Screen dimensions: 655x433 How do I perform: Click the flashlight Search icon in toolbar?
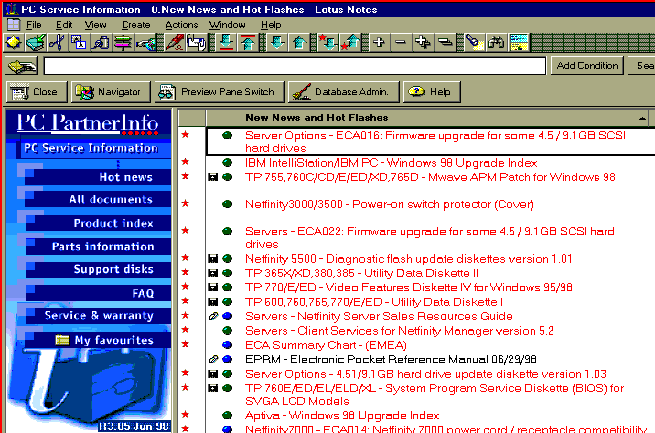tap(472, 43)
